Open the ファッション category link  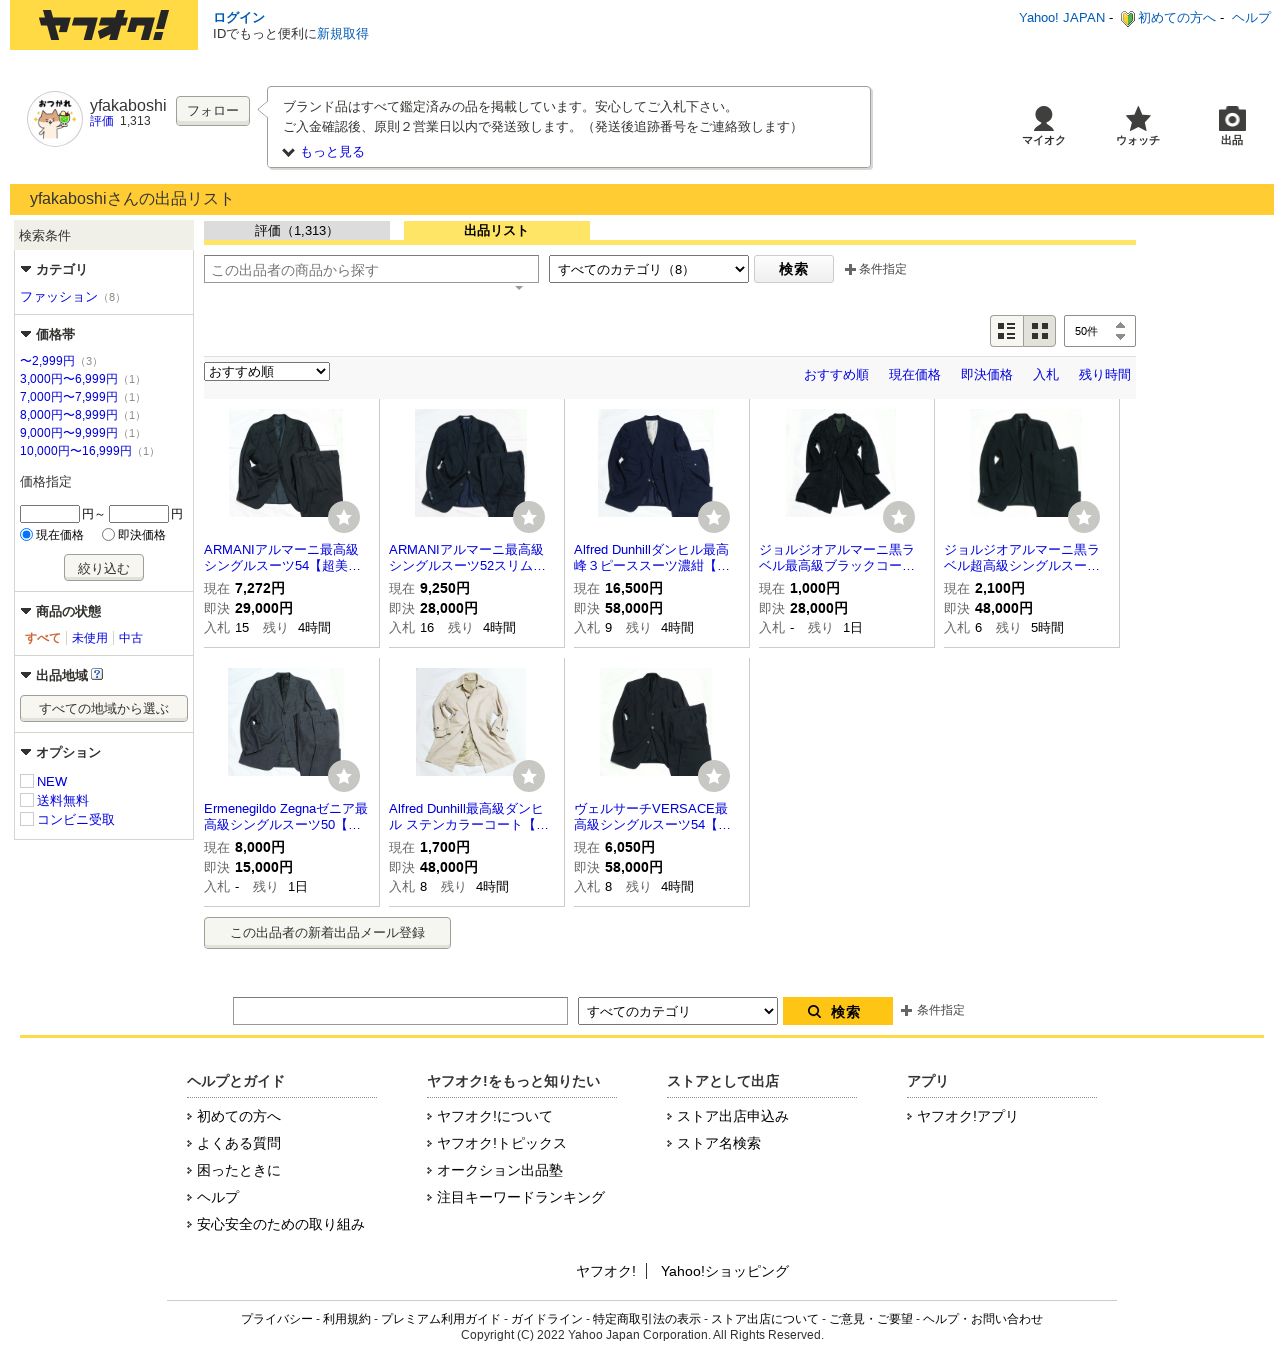pyautogui.click(x=59, y=297)
